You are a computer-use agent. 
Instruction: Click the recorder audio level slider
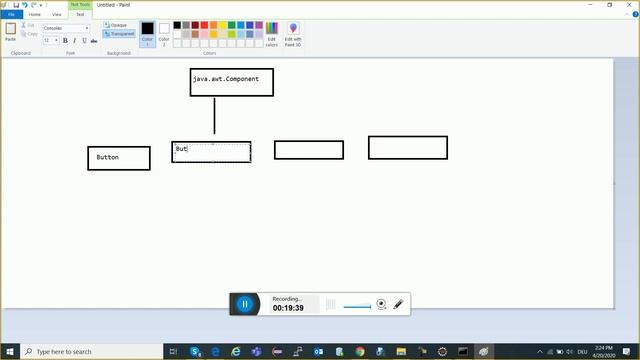click(357, 307)
